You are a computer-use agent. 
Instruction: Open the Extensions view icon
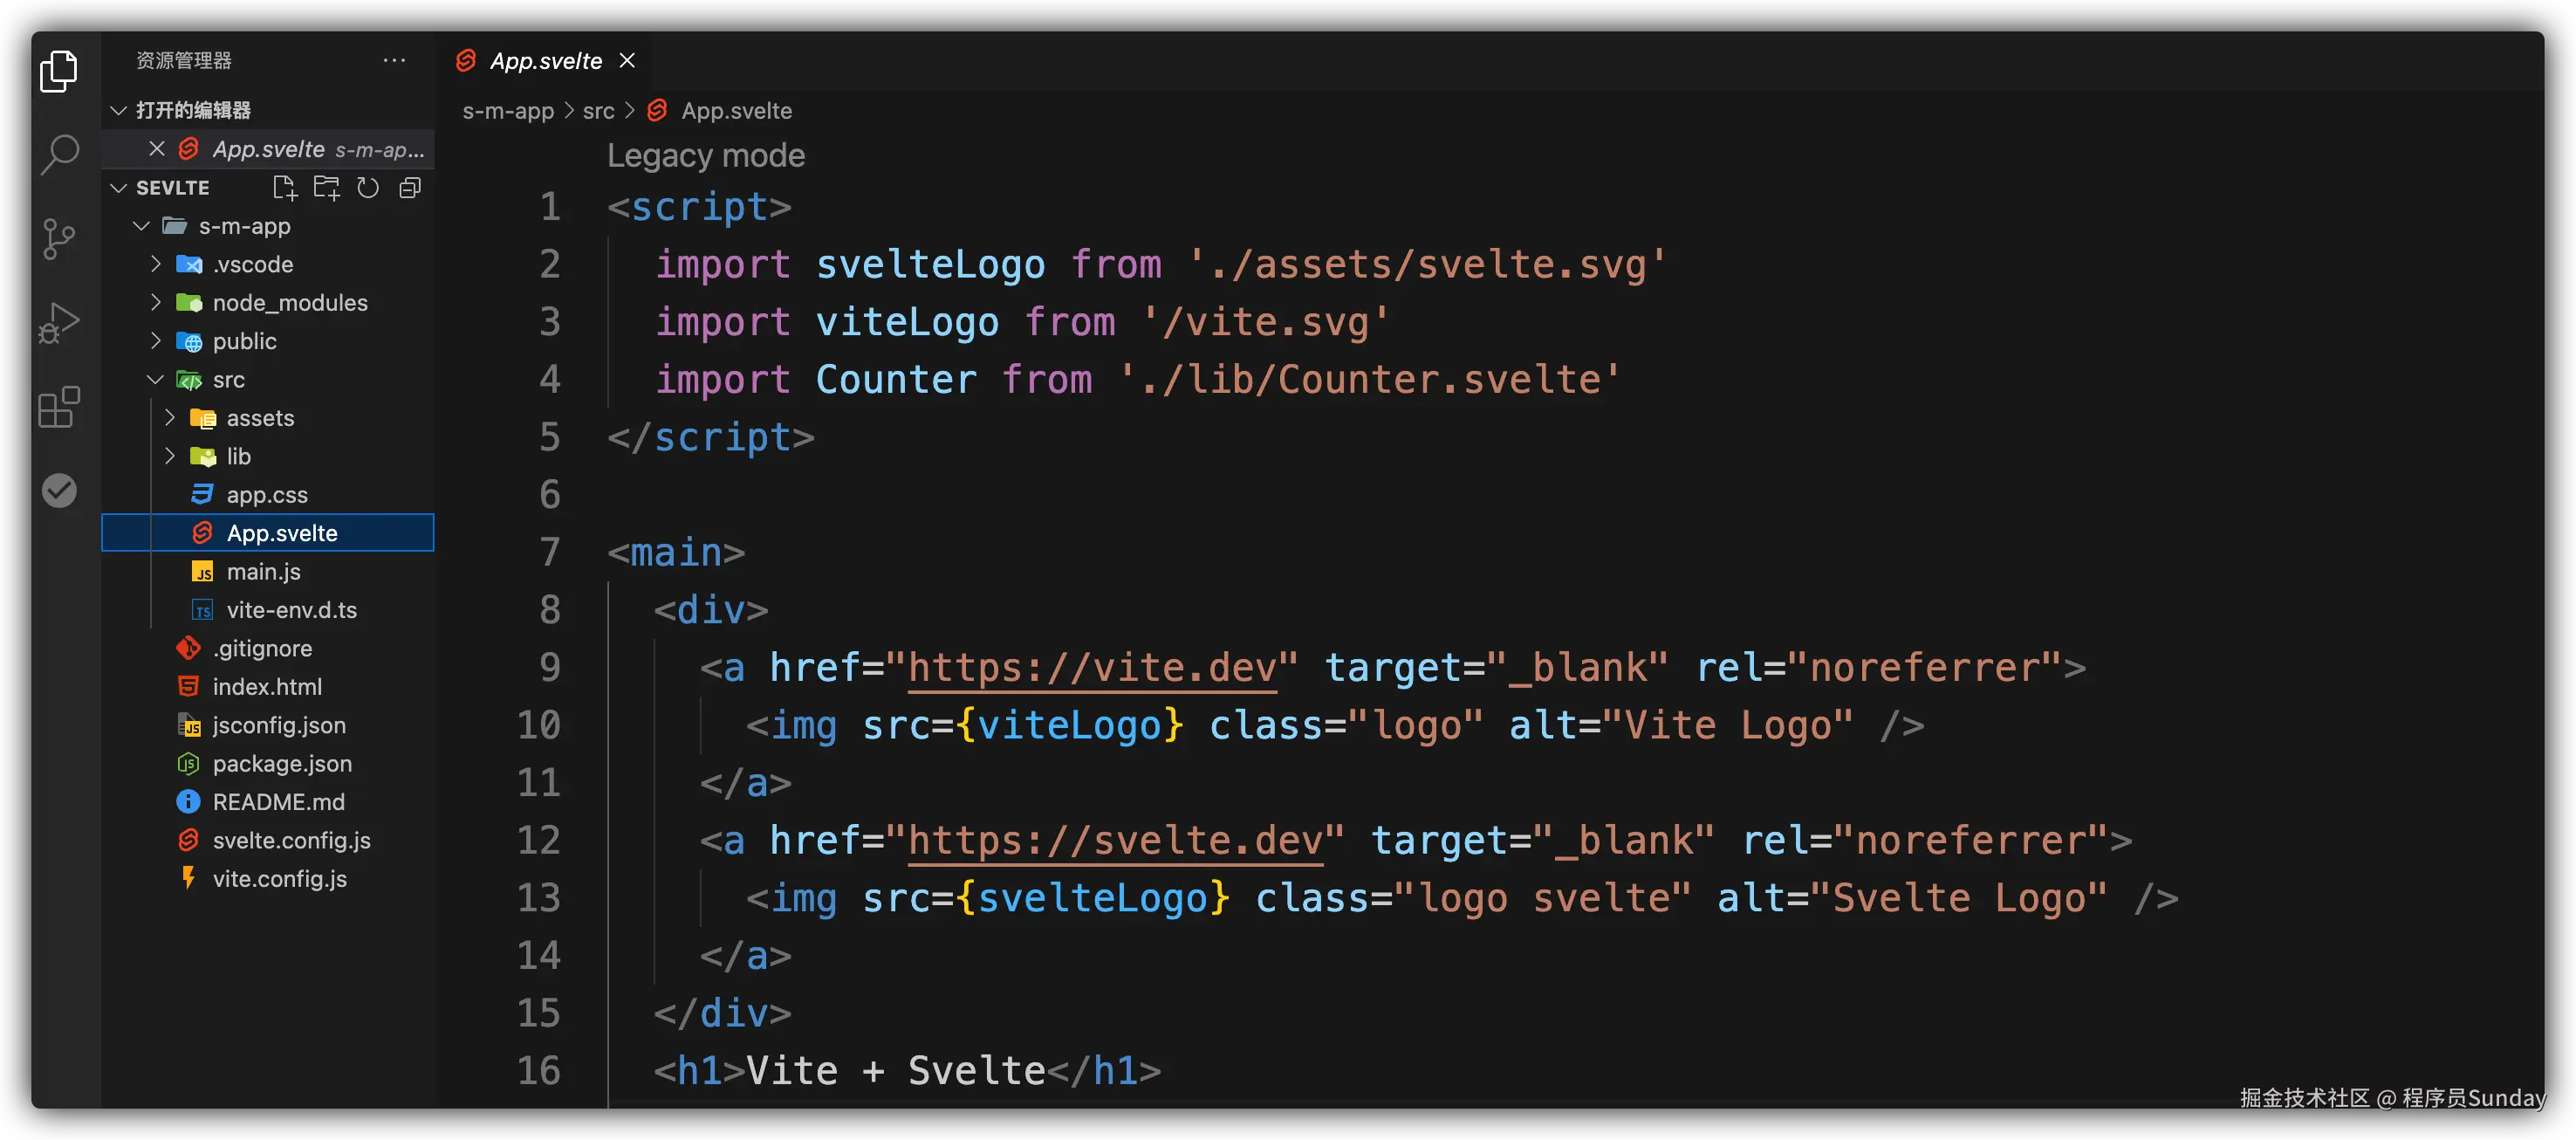(x=58, y=407)
